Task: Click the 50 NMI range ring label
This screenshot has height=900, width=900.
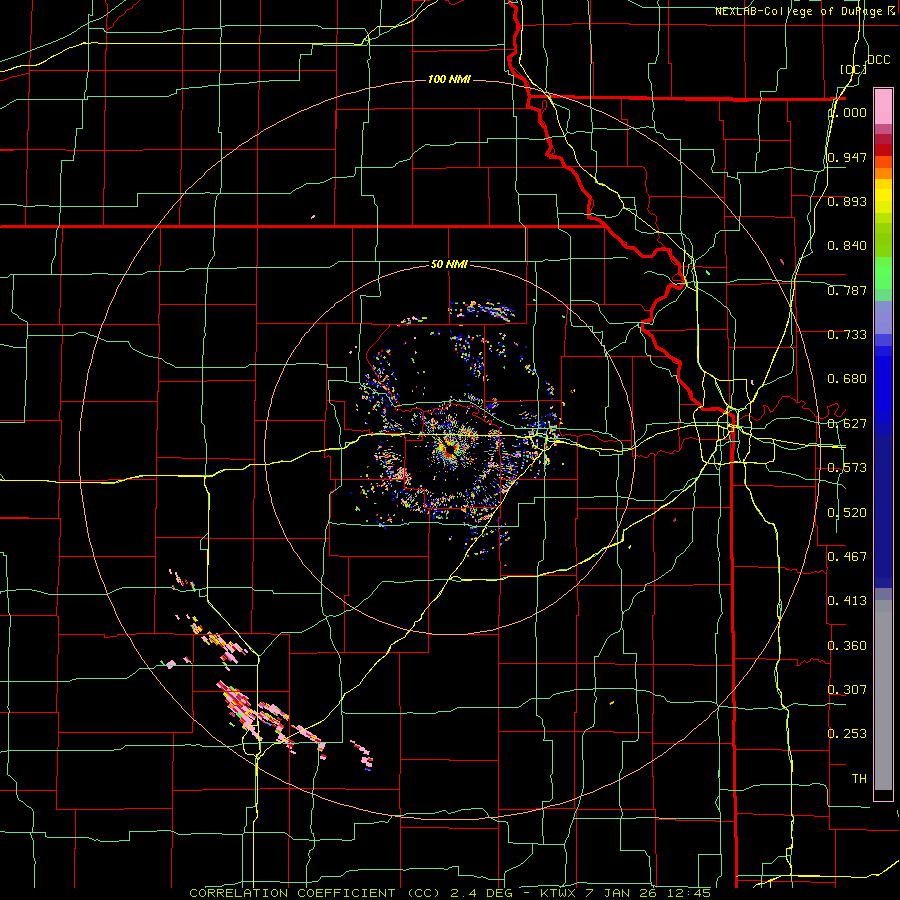Action: tap(449, 264)
